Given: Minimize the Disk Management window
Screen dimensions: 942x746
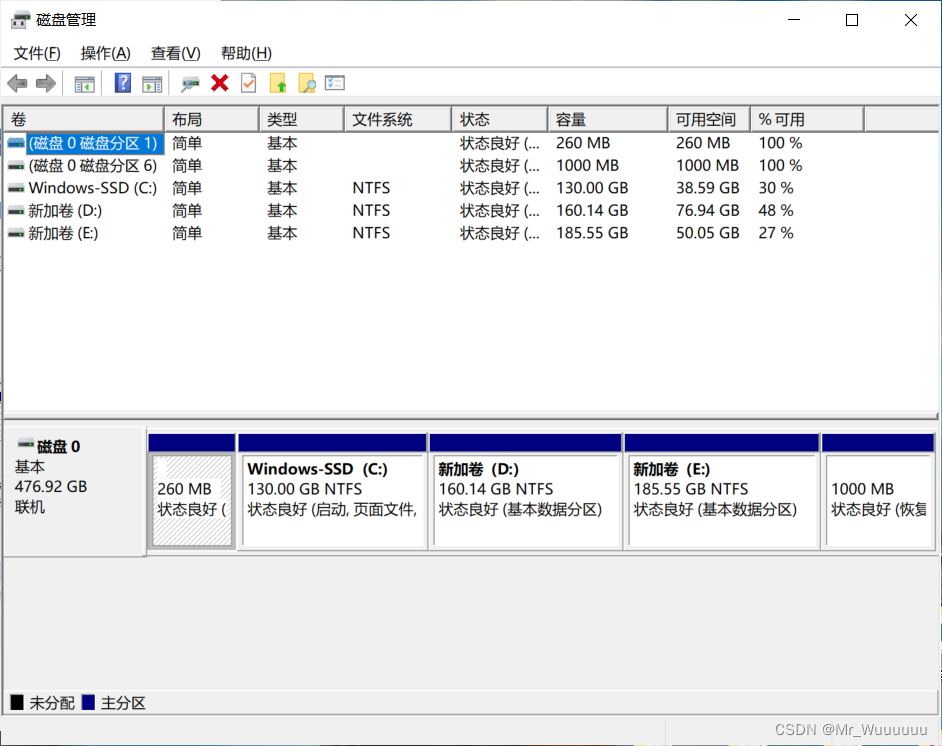Looking at the screenshot, I should coord(794,20).
